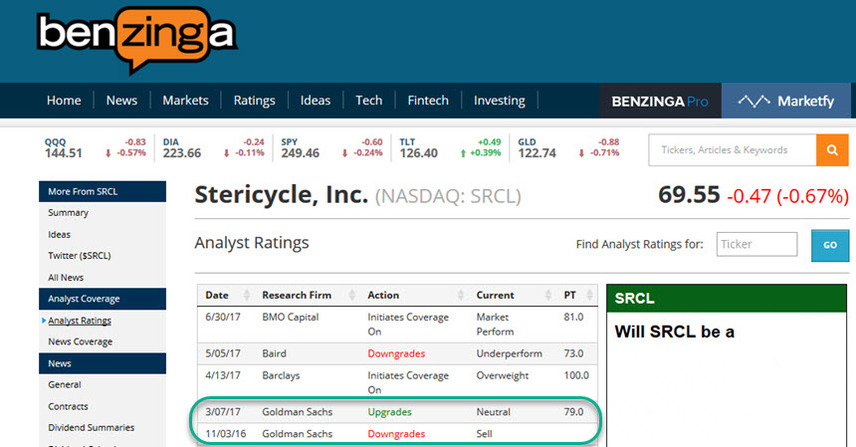Sort table by PT column arrows

coord(590,295)
